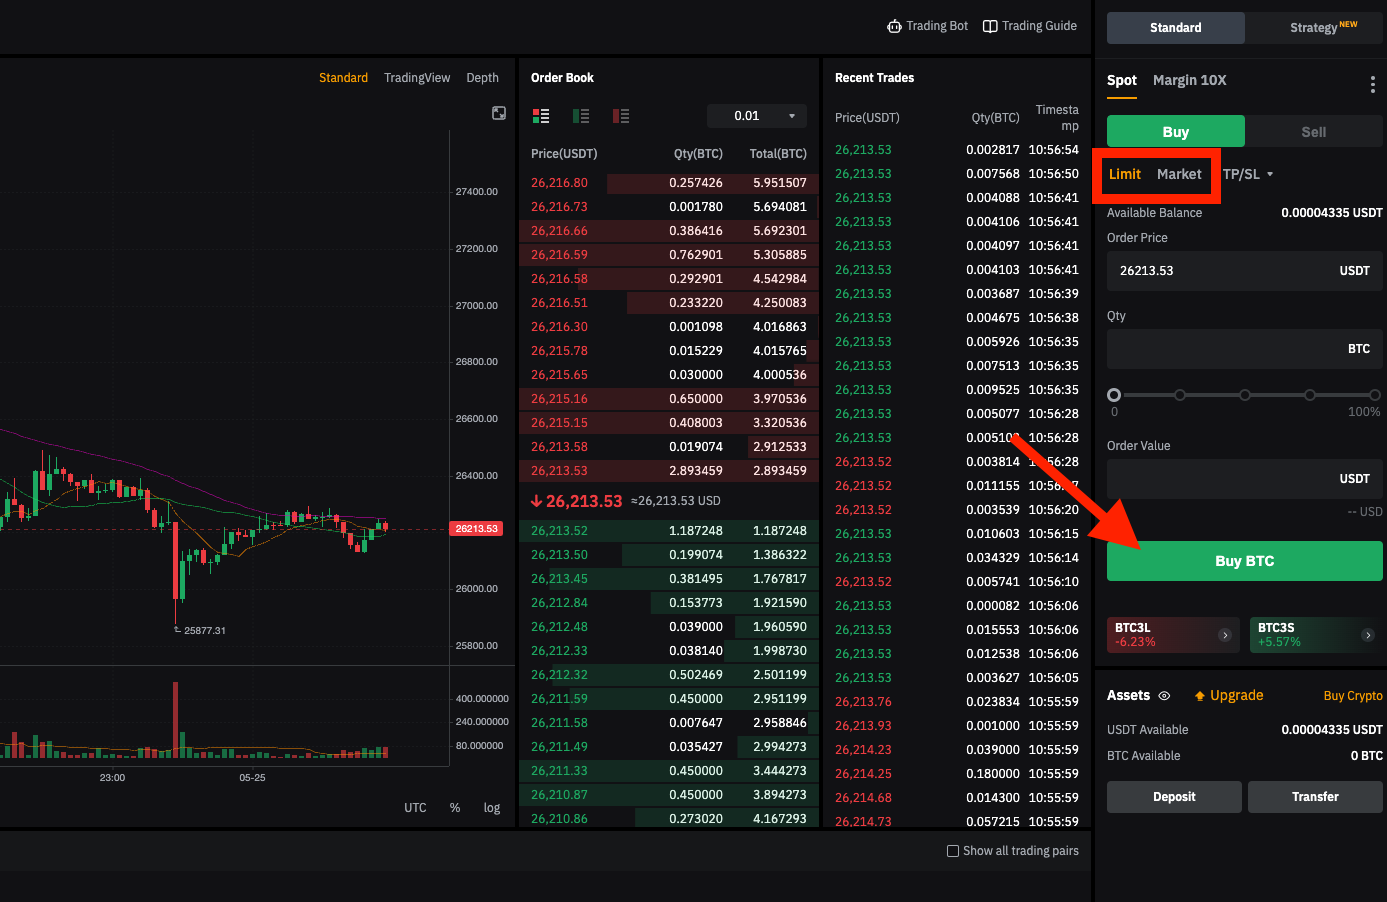Click the 26213.53 price tag on chart
This screenshot has height=902, width=1387.
click(x=477, y=529)
